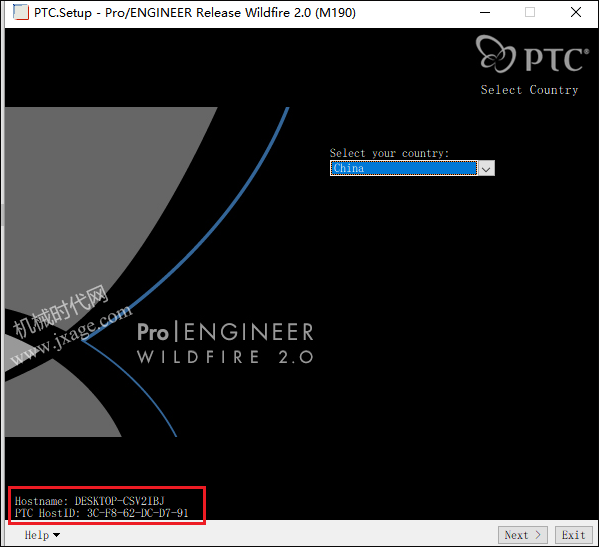Click the PTC butterfly logo
599x547 pixels.
tap(495, 54)
